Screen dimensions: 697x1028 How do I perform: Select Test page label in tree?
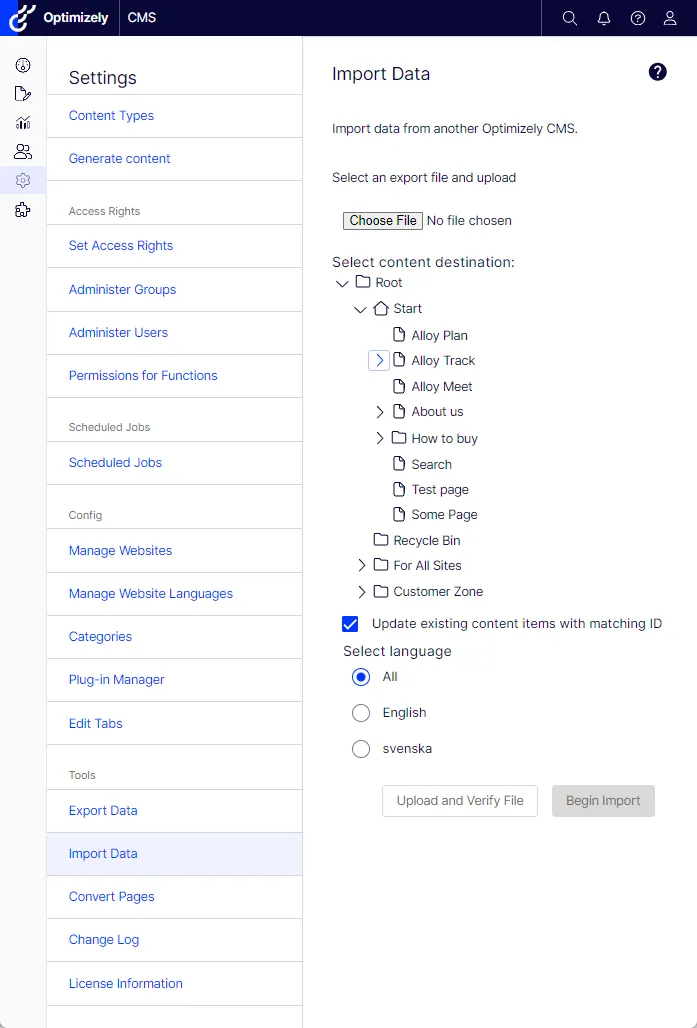440,490
